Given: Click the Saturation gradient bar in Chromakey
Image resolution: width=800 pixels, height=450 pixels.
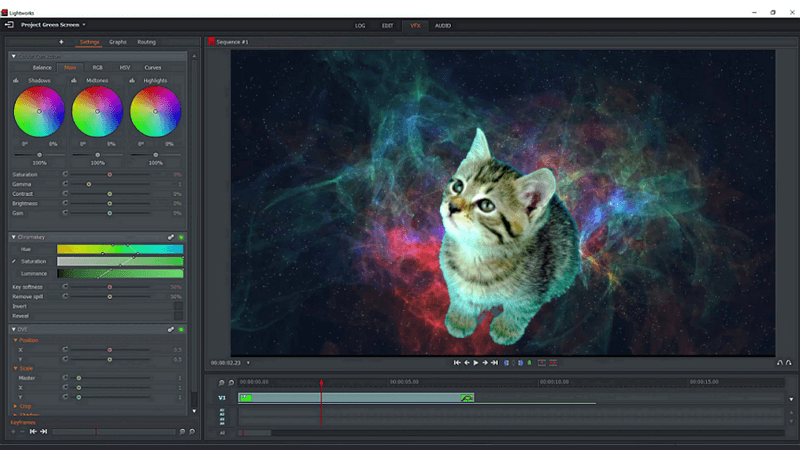Looking at the screenshot, I should click(x=120, y=261).
